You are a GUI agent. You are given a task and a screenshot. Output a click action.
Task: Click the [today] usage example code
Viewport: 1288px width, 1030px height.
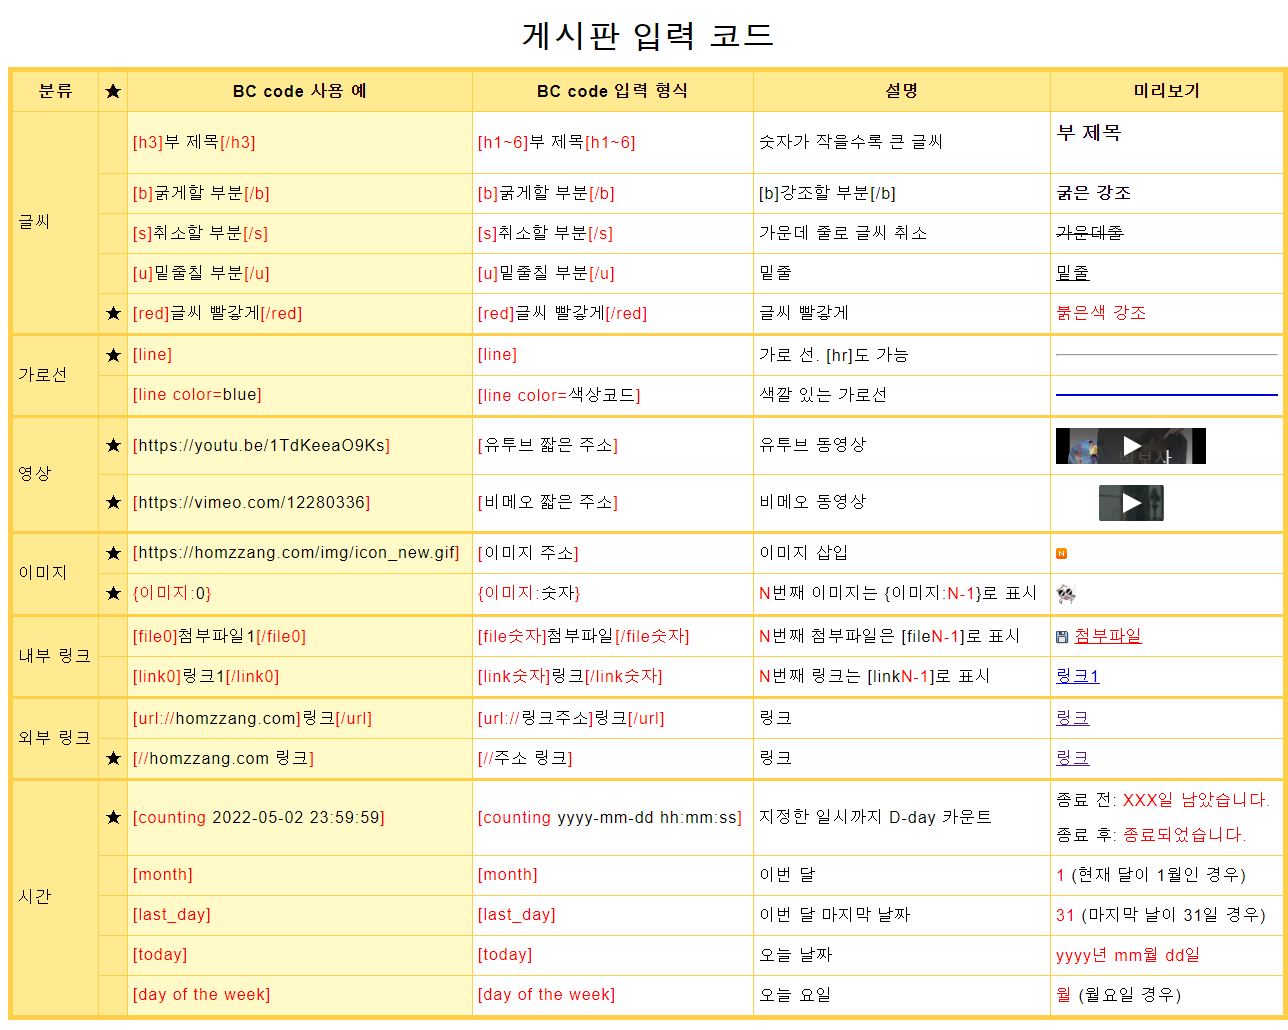tap(160, 954)
